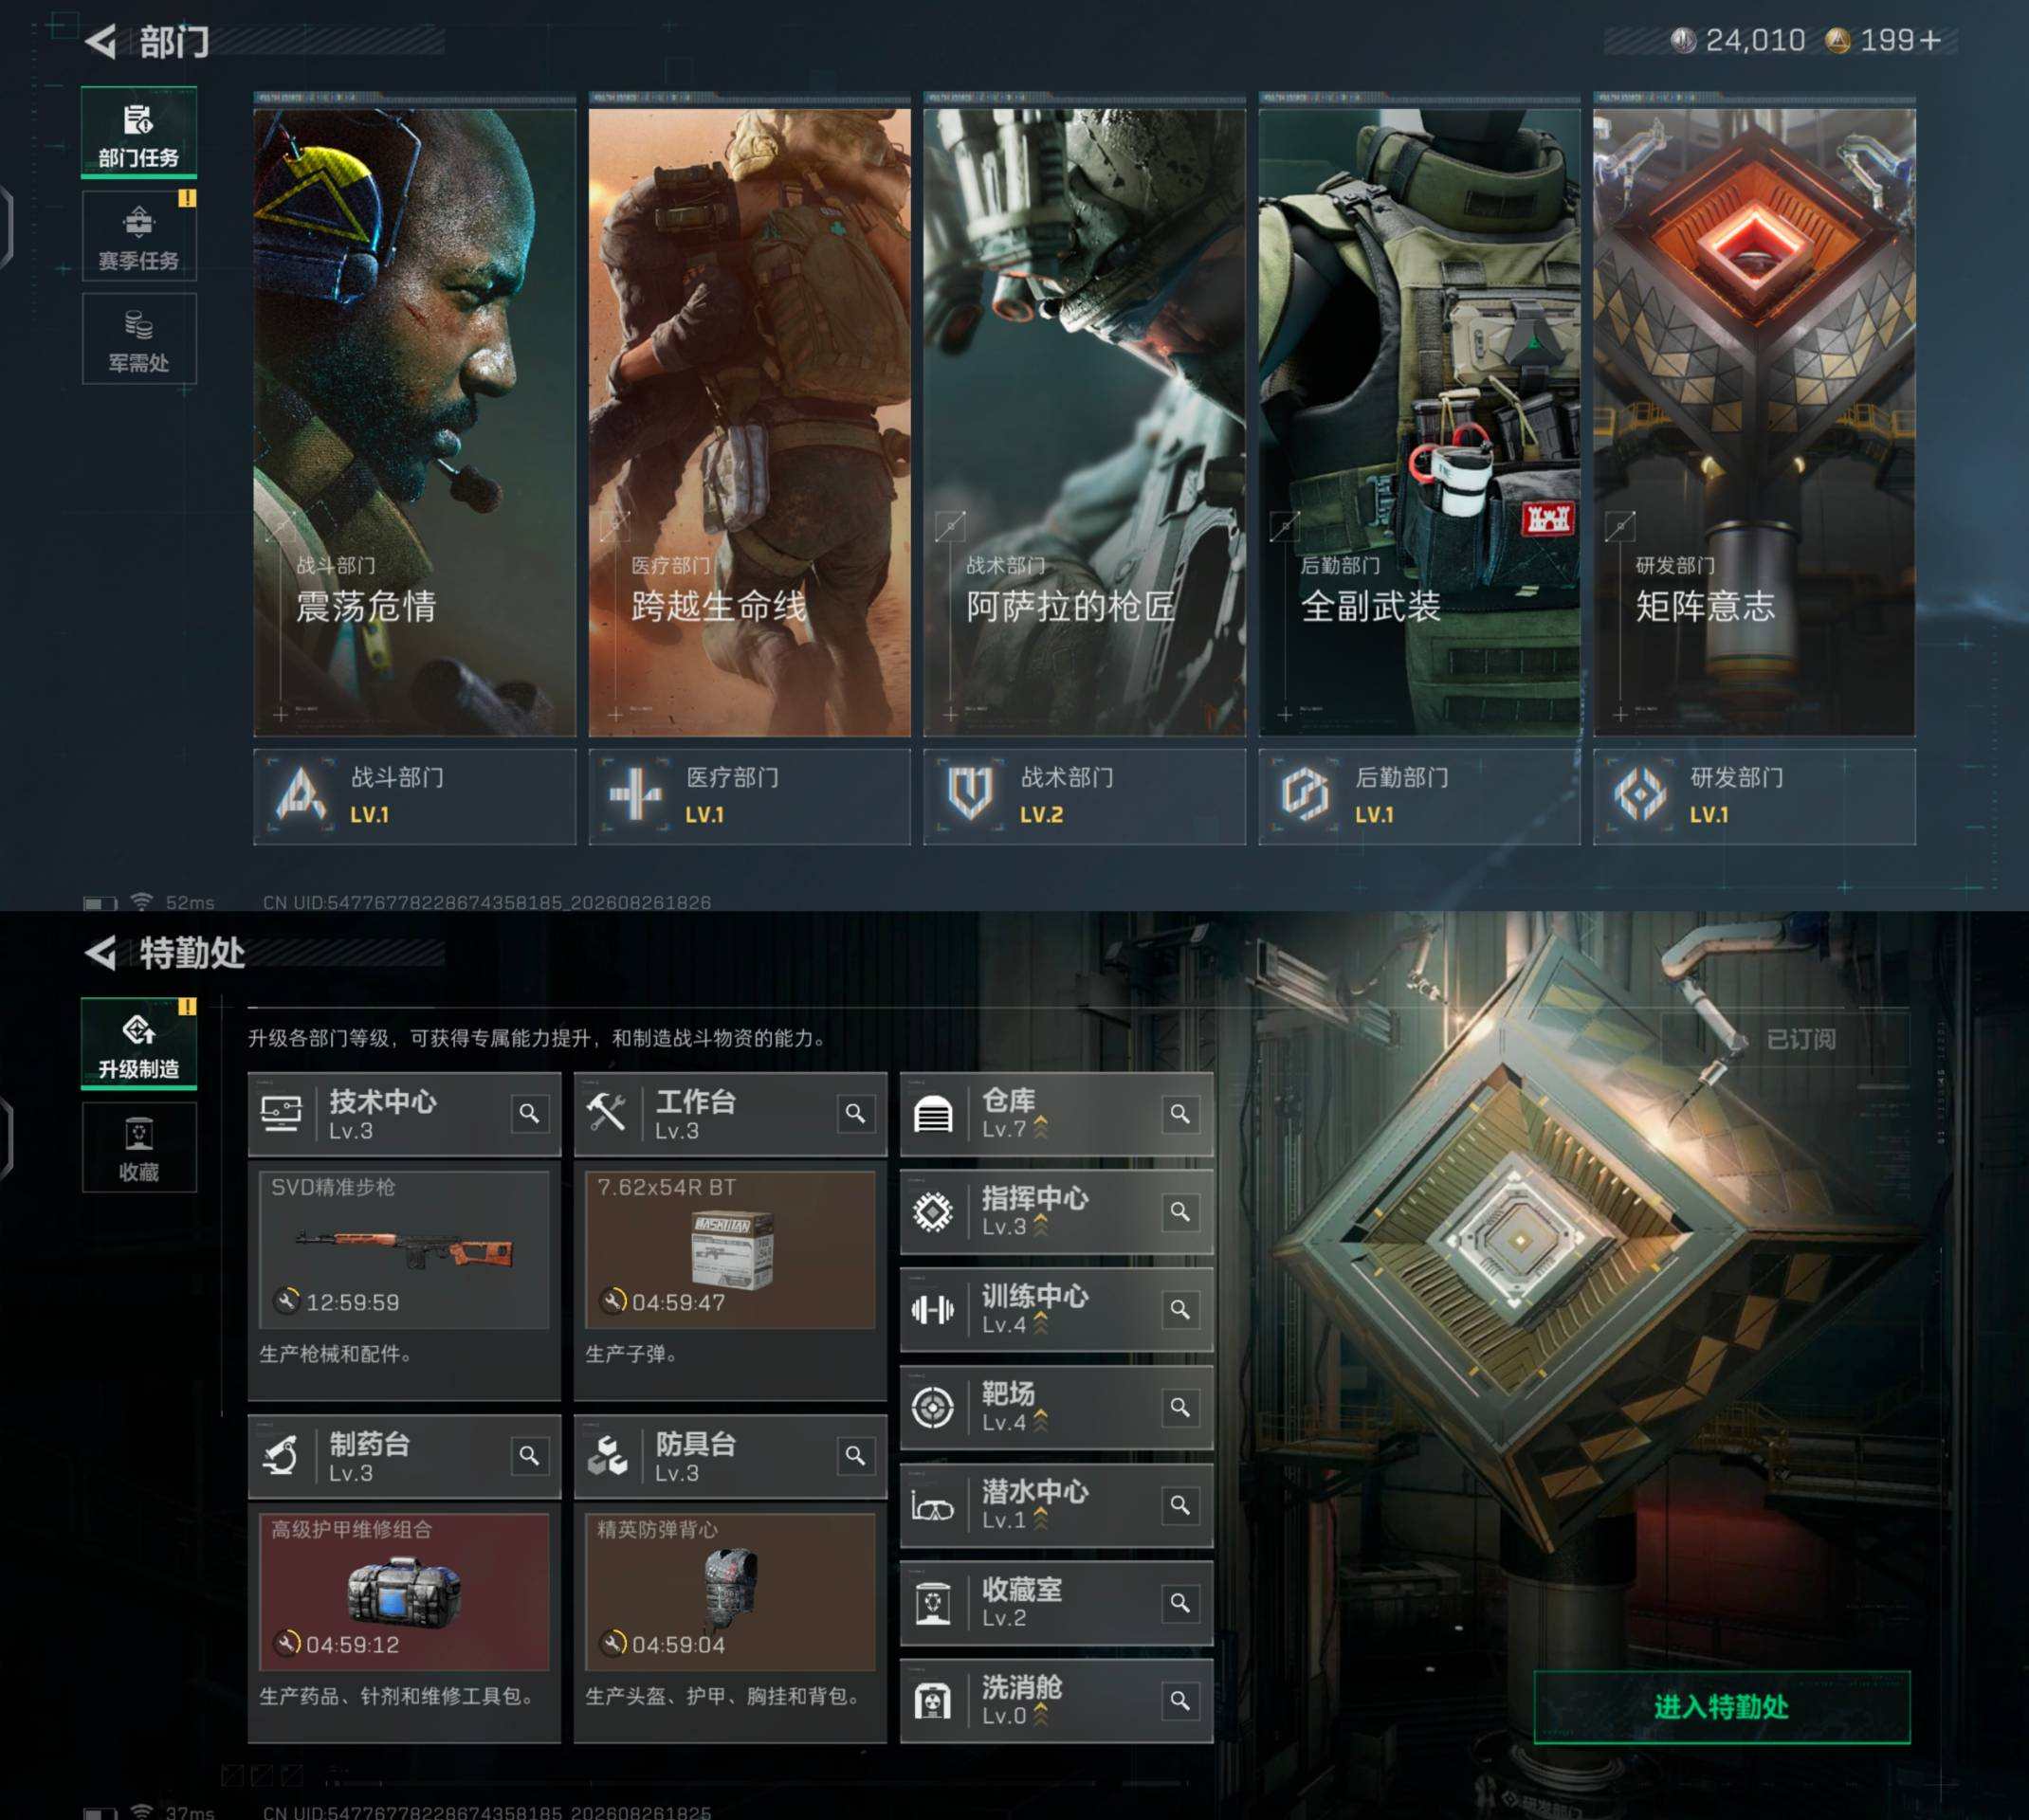View the SVD精准步枪 production item
Image resolution: width=2029 pixels, height=1820 pixels.
404,1250
